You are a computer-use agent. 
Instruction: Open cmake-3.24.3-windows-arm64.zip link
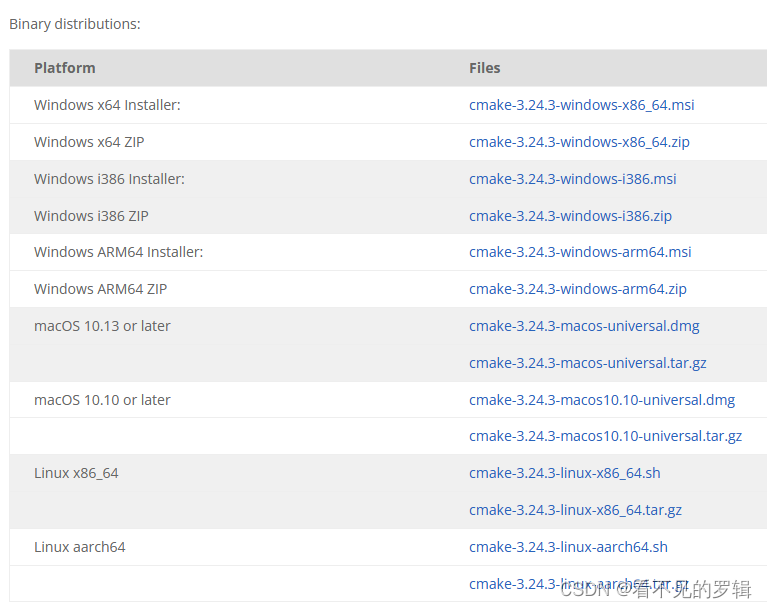578,290
